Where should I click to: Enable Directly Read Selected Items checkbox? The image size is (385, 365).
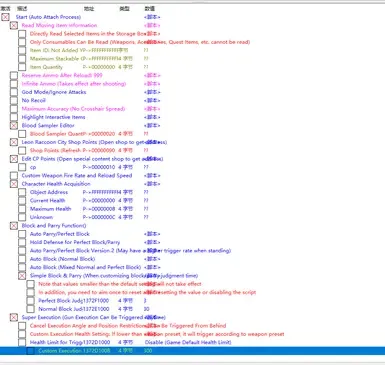(x=22, y=34)
